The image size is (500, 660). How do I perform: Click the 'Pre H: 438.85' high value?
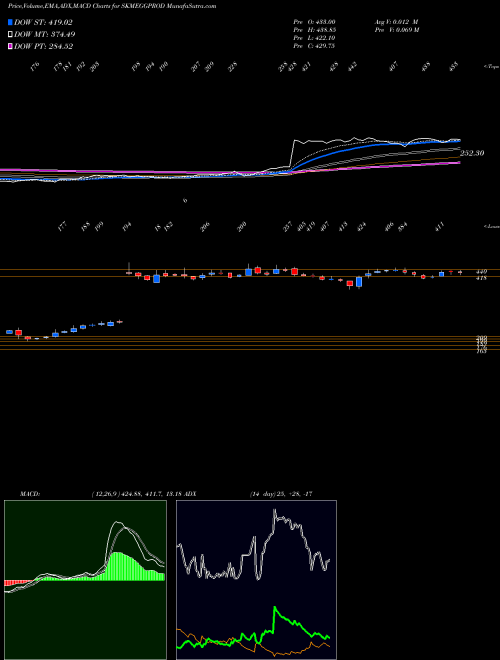pos(314,30)
